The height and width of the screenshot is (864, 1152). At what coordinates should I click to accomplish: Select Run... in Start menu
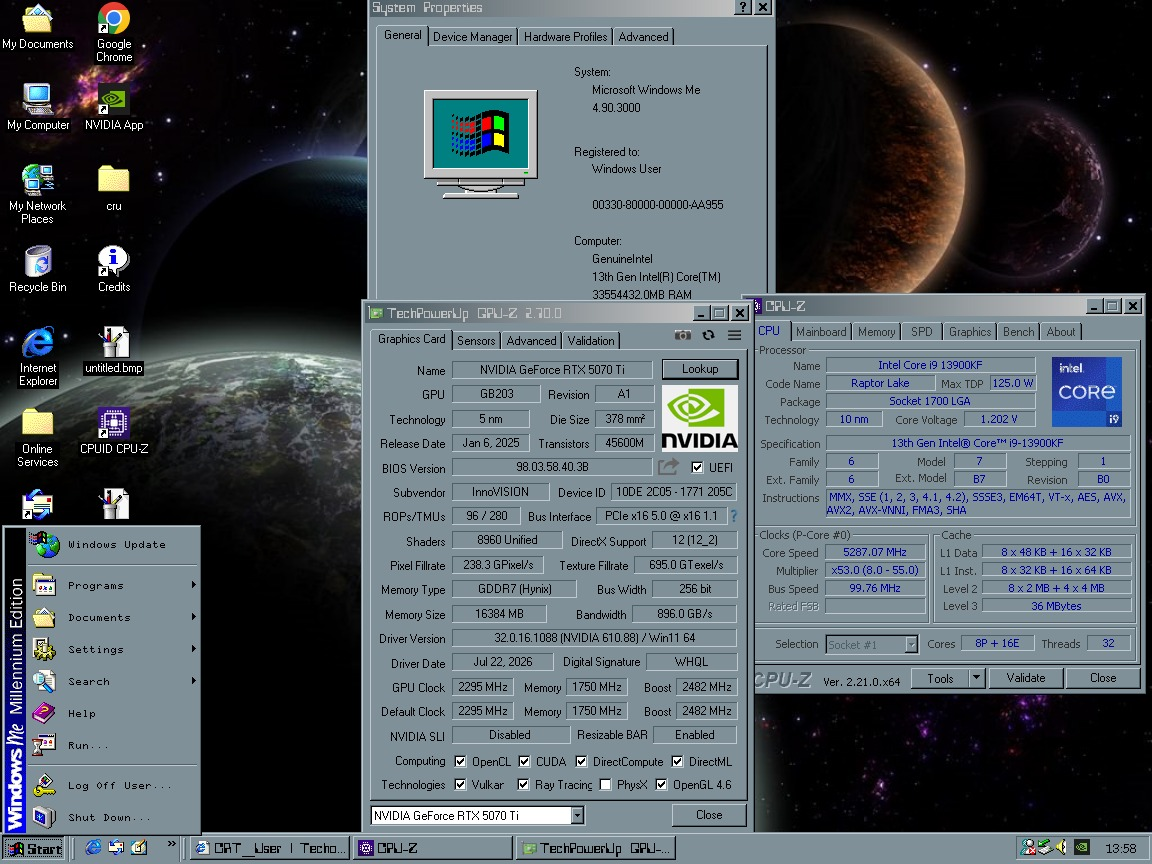click(114, 746)
